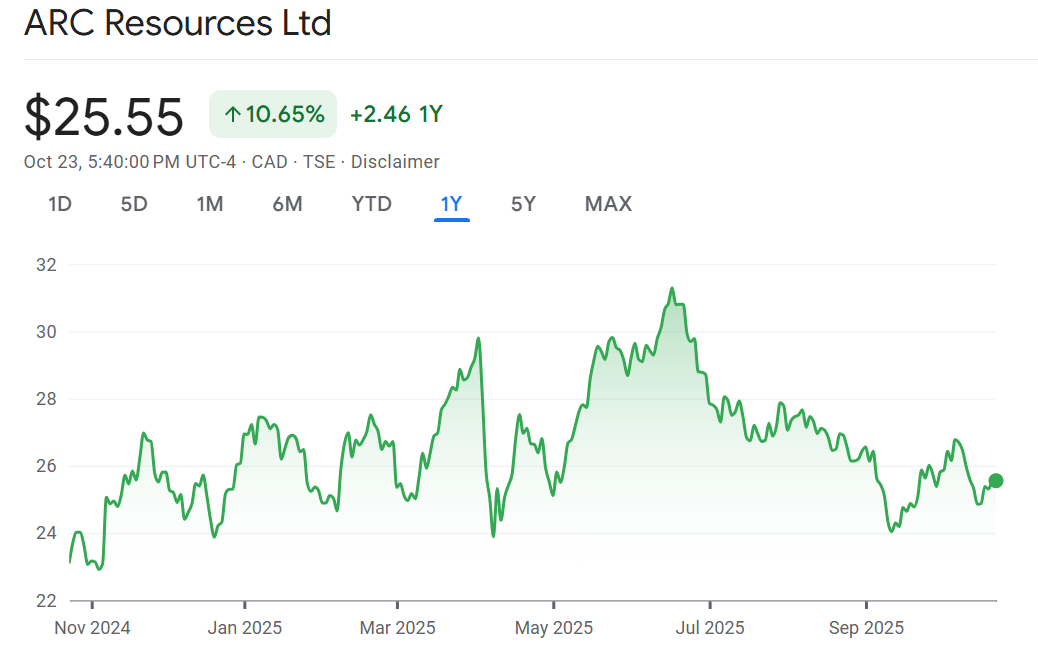
Task: Select the 5D chart range
Action: pyautogui.click(x=134, y=204)
